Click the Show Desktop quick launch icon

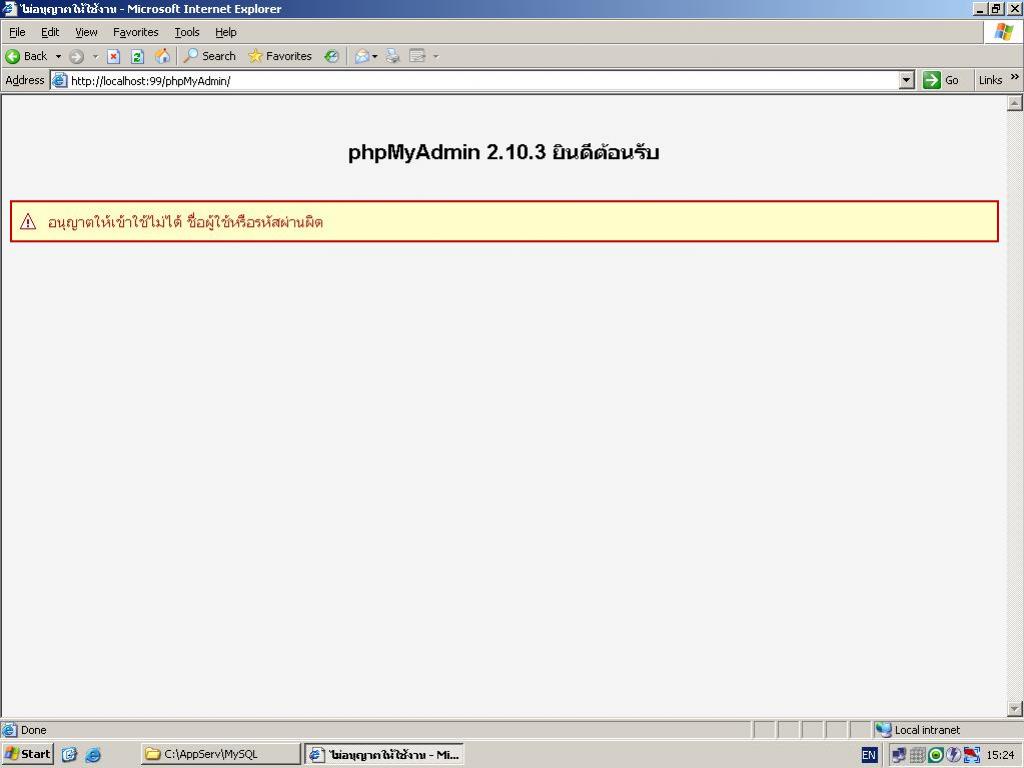pyautogui.click(x=69, y=755)
